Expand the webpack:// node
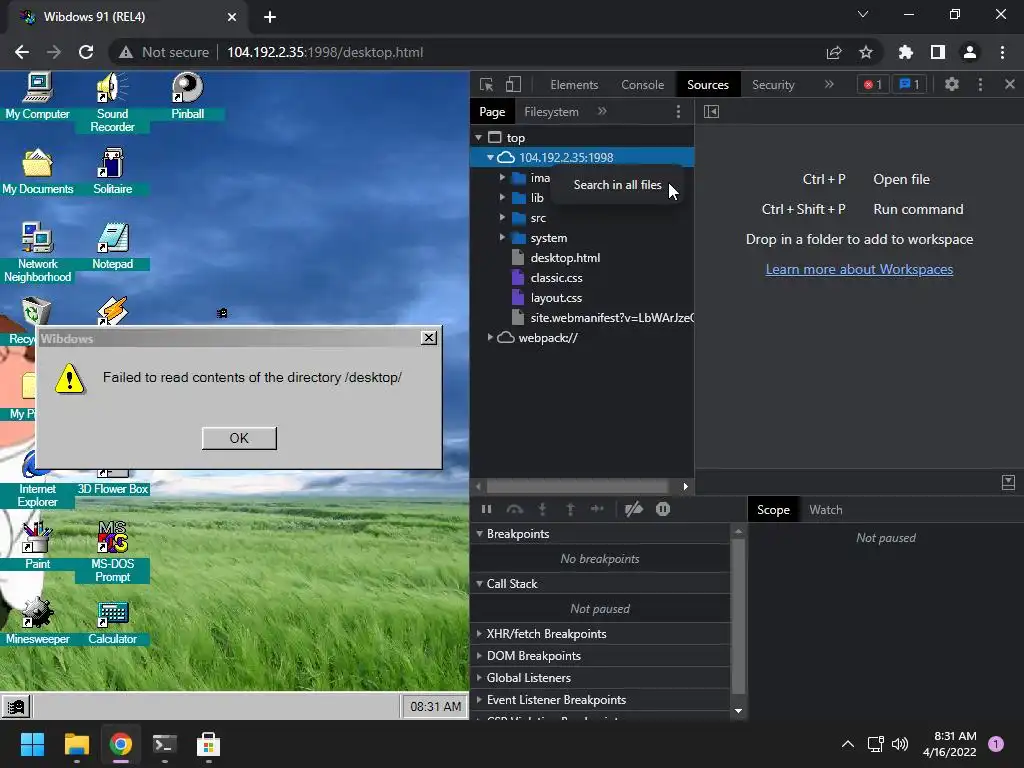Screen dimensions: 1024x768 click(490, 338)
